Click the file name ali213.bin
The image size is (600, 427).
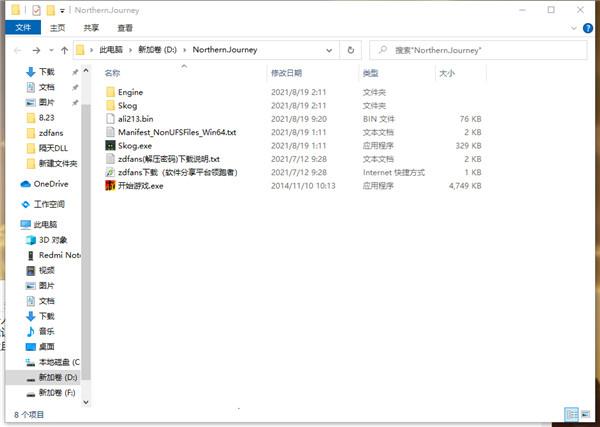click(135, 119)
